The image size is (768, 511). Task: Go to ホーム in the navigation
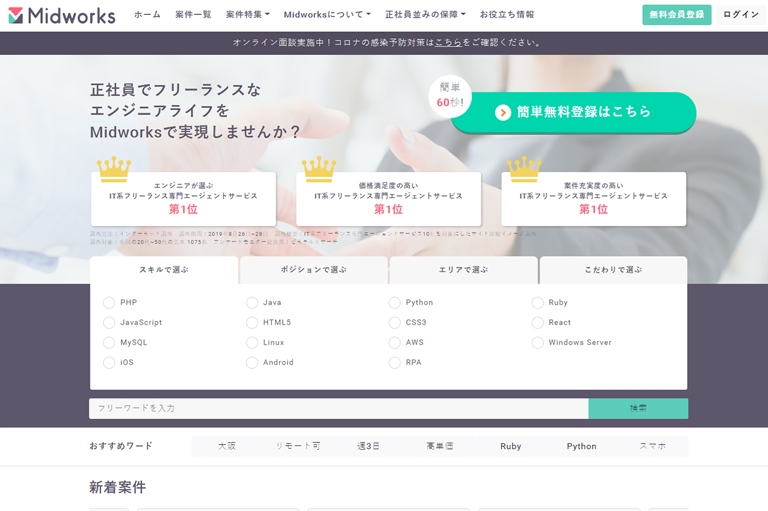147,15
